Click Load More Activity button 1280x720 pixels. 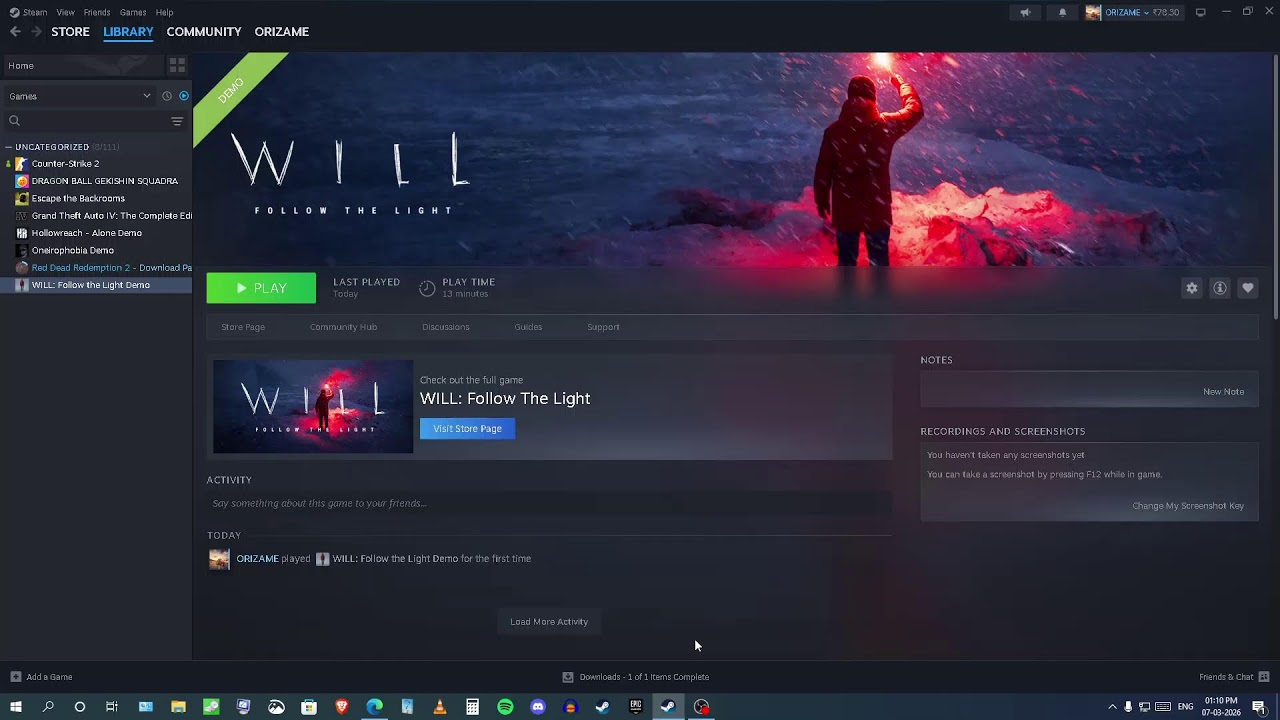tap(549, 622)
